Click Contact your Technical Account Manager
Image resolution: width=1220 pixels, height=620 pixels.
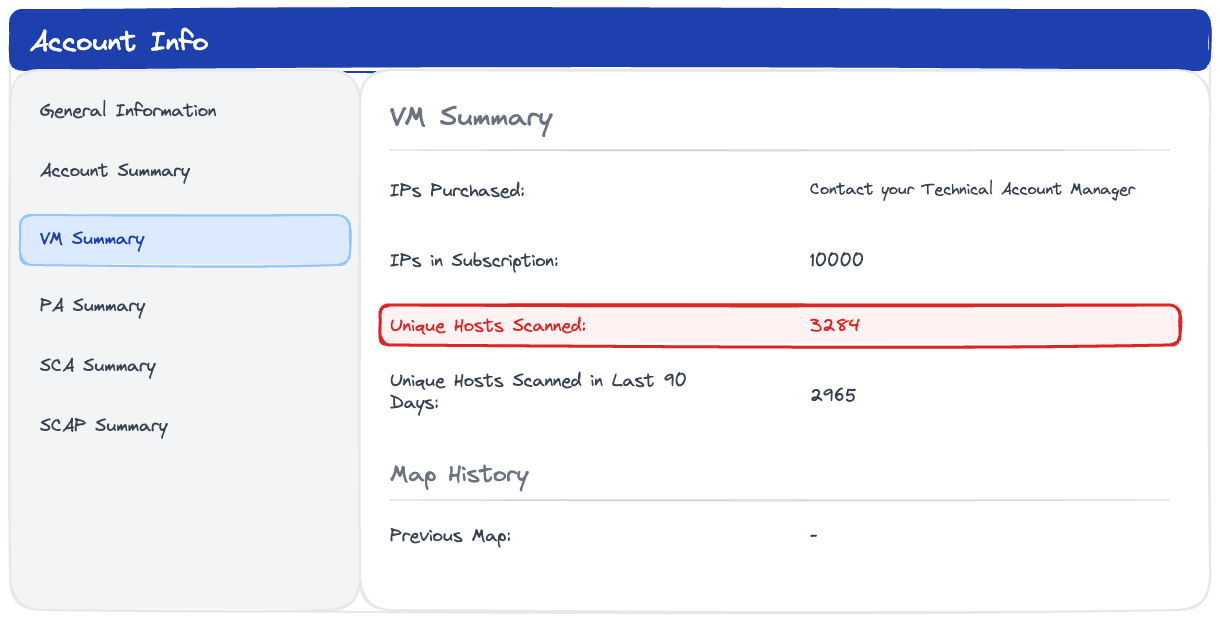point(972,189)
